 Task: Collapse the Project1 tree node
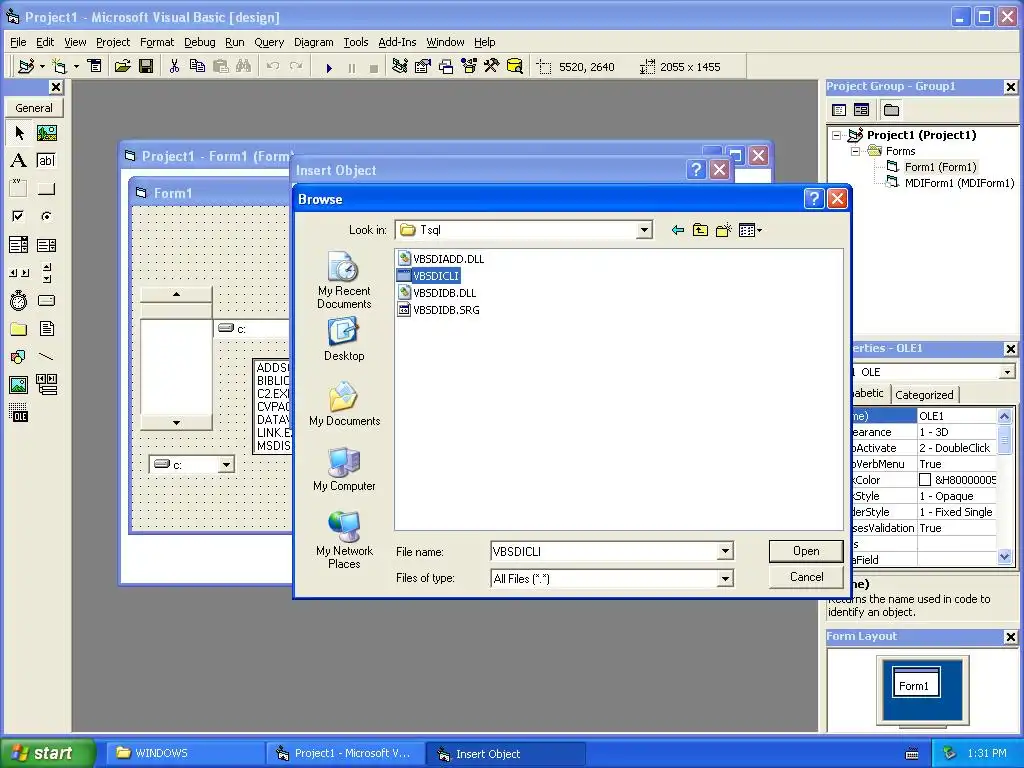[837, 136]
